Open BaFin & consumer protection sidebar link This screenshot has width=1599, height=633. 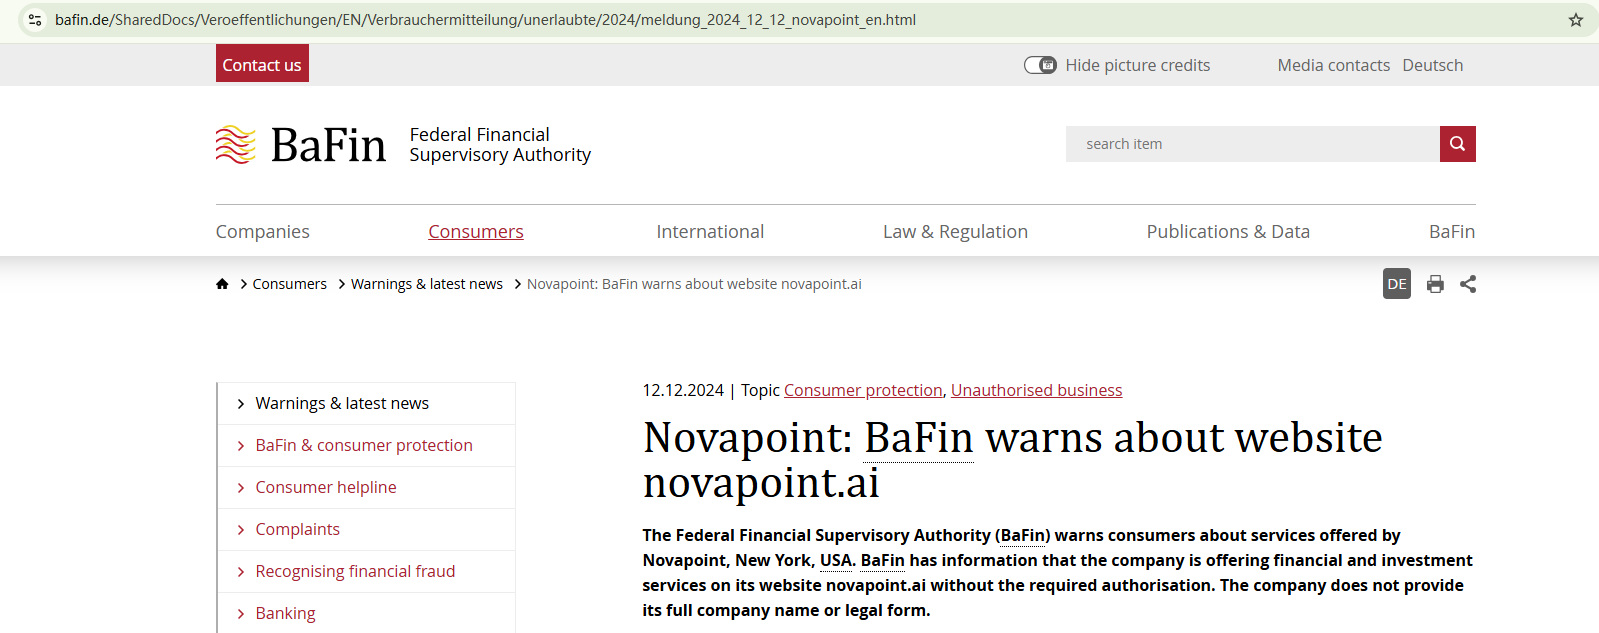pyautogui.click(x=364, y=446)
